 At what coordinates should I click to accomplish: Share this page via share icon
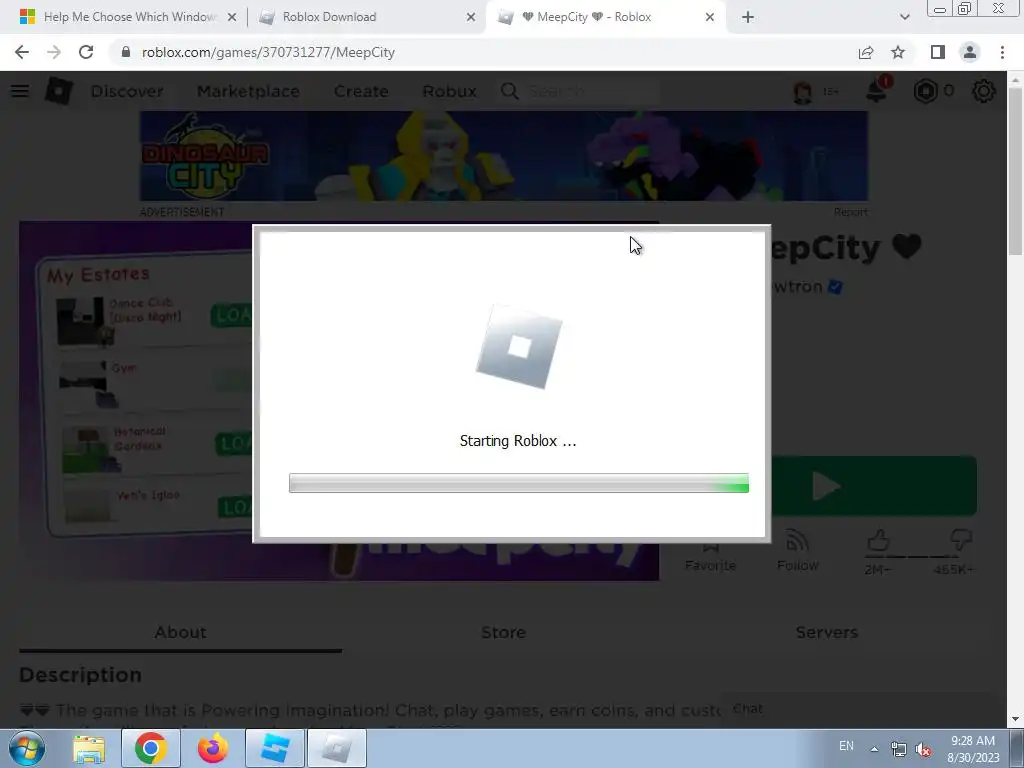pos(866,52)
